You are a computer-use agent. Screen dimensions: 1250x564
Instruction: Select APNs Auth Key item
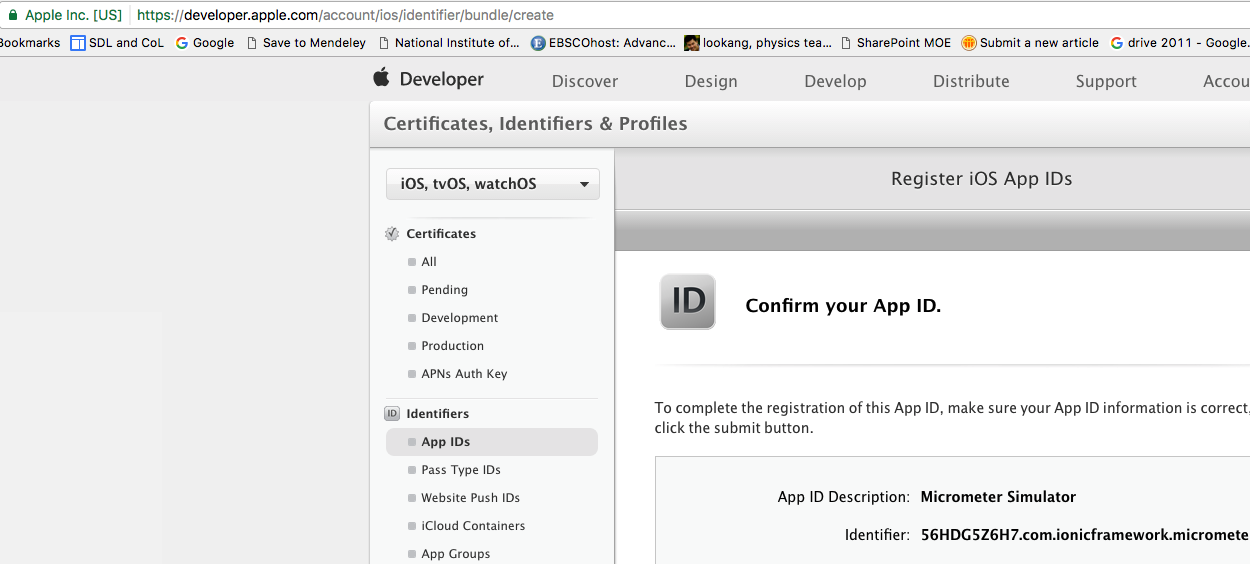pyautogui.click(x=464, y=374)
